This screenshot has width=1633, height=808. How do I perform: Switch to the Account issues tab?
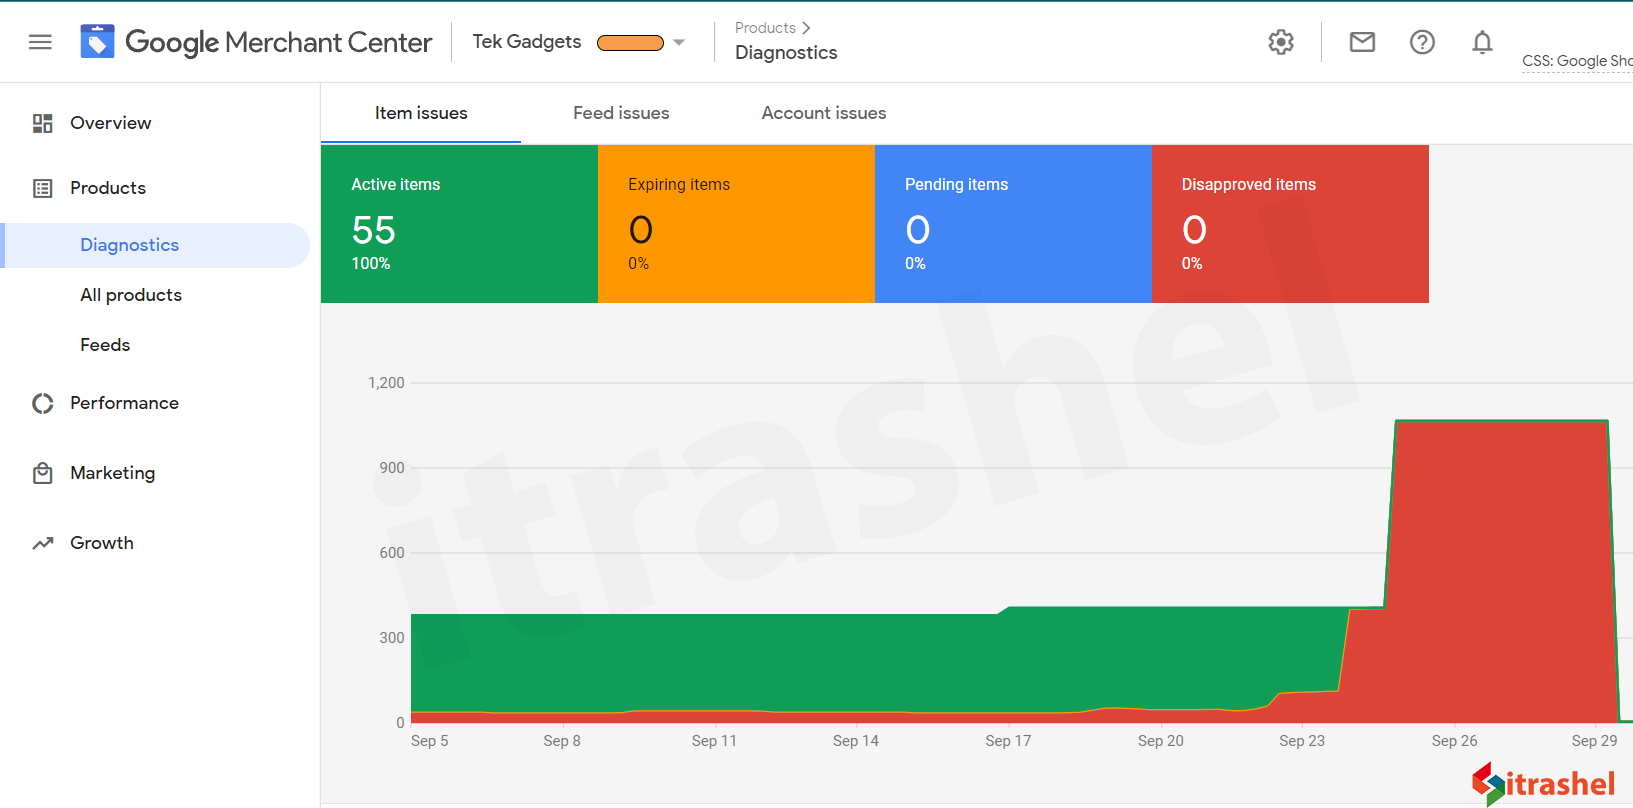pyautogui.click(x=823, y=113)
